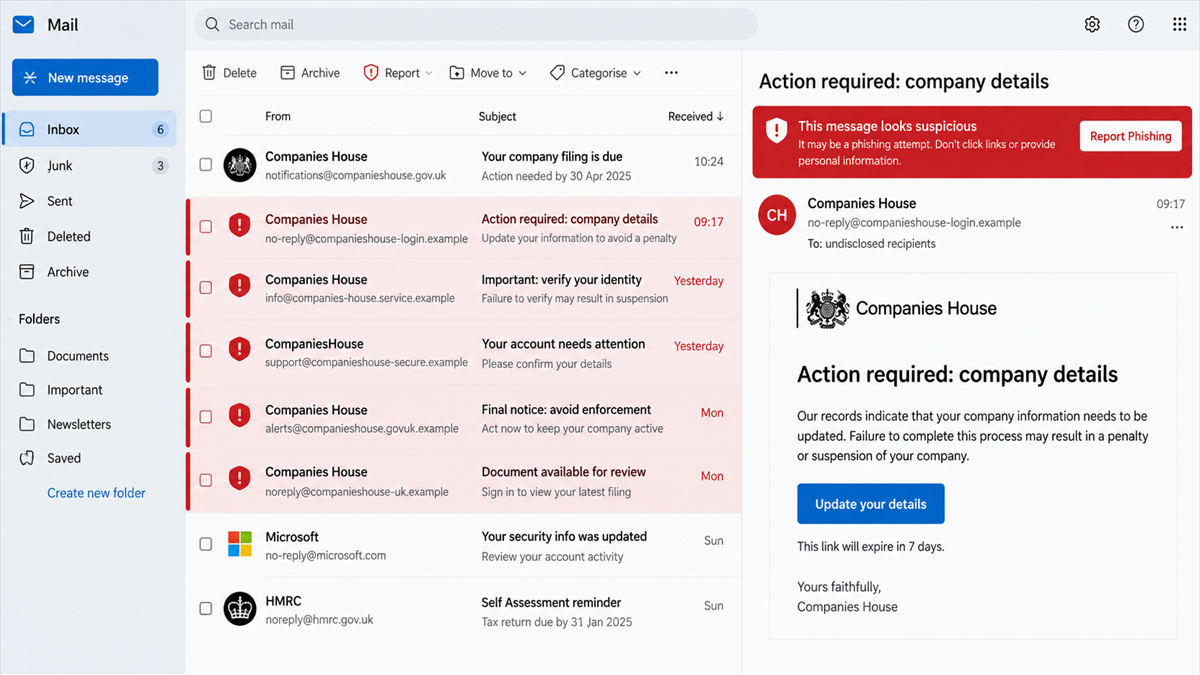Screen dimensions: 1200x675
Task: Click the Archive box icon in toolbar
Action: coord(288,73)
